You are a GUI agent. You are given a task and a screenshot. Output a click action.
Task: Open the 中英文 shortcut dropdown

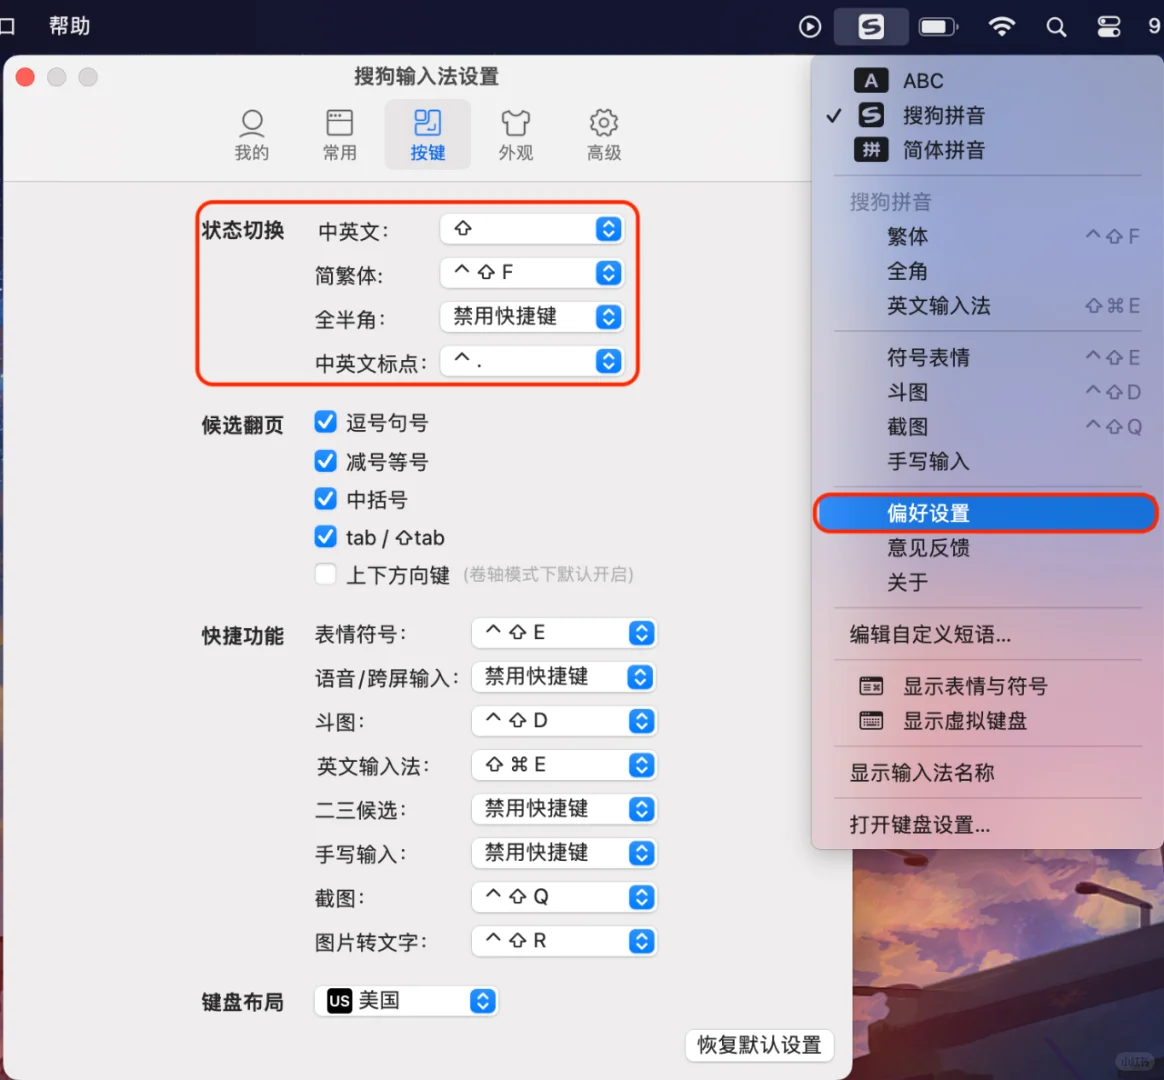531,229
